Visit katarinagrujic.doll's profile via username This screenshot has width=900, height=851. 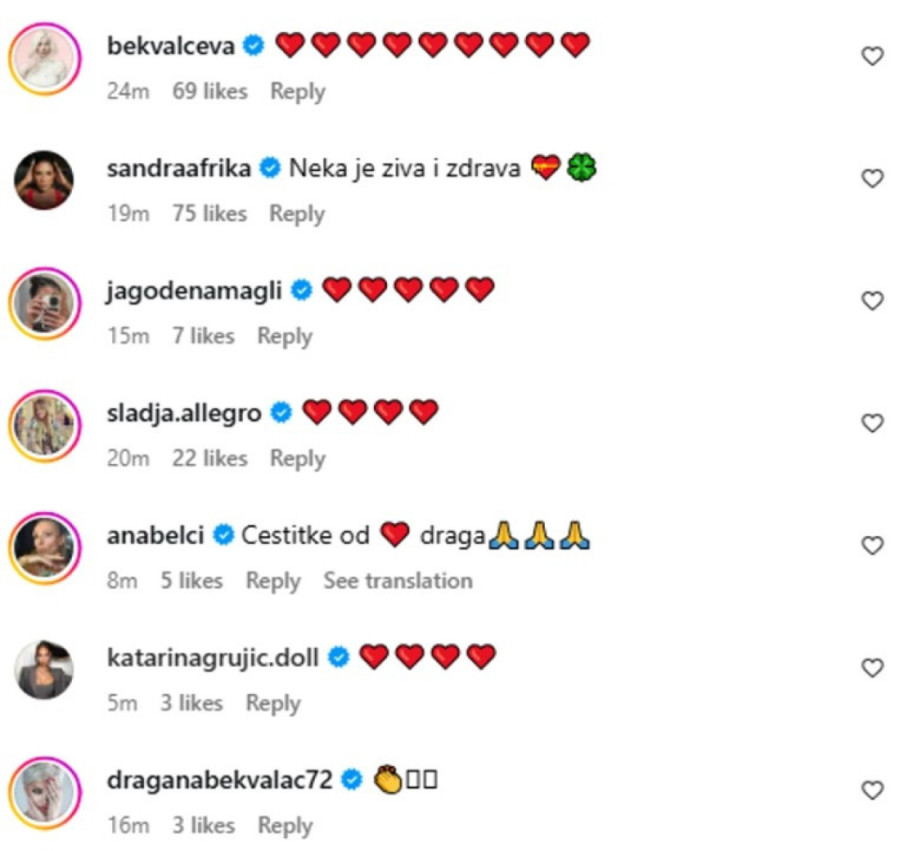(212, 657)
